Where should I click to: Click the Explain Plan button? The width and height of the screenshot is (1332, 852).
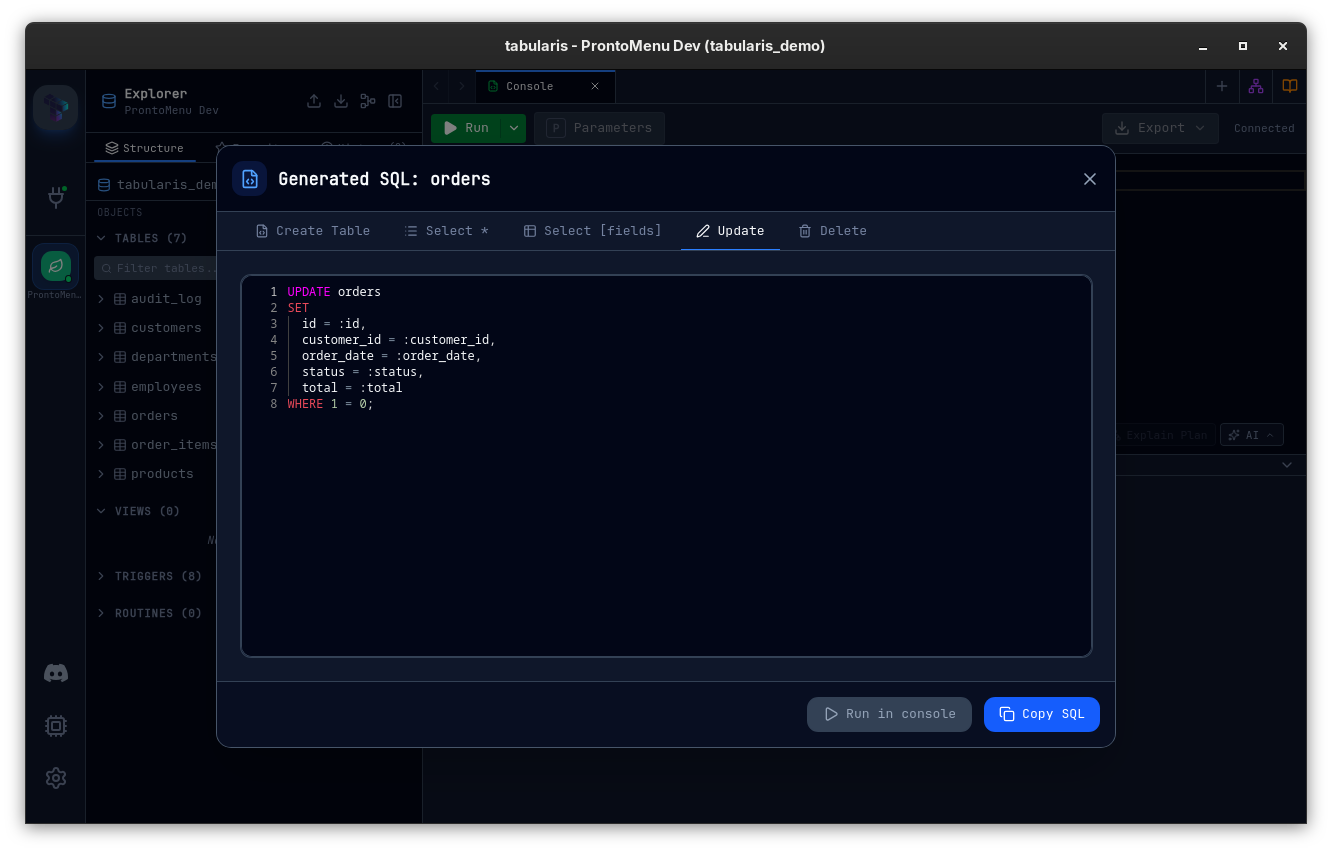(1166, 435)
